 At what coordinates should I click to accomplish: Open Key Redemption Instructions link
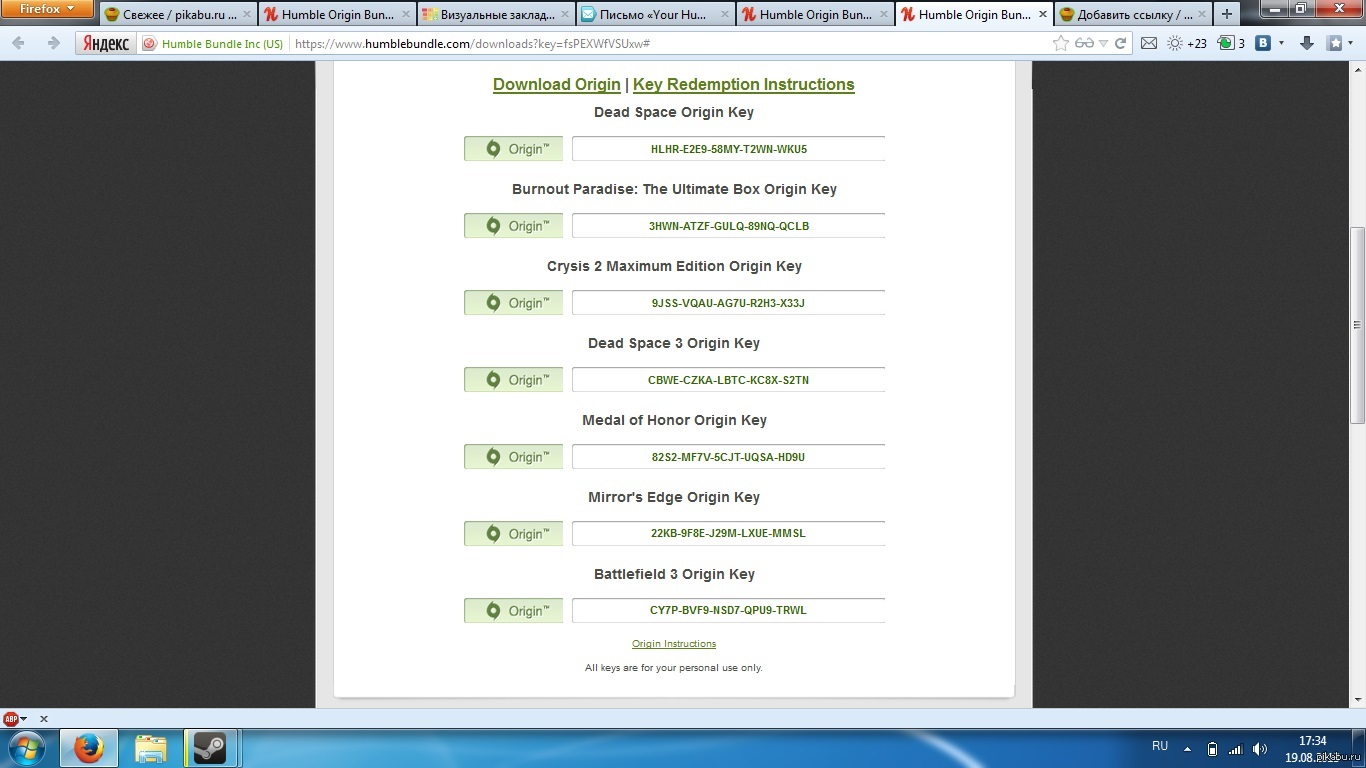point(744,84)
